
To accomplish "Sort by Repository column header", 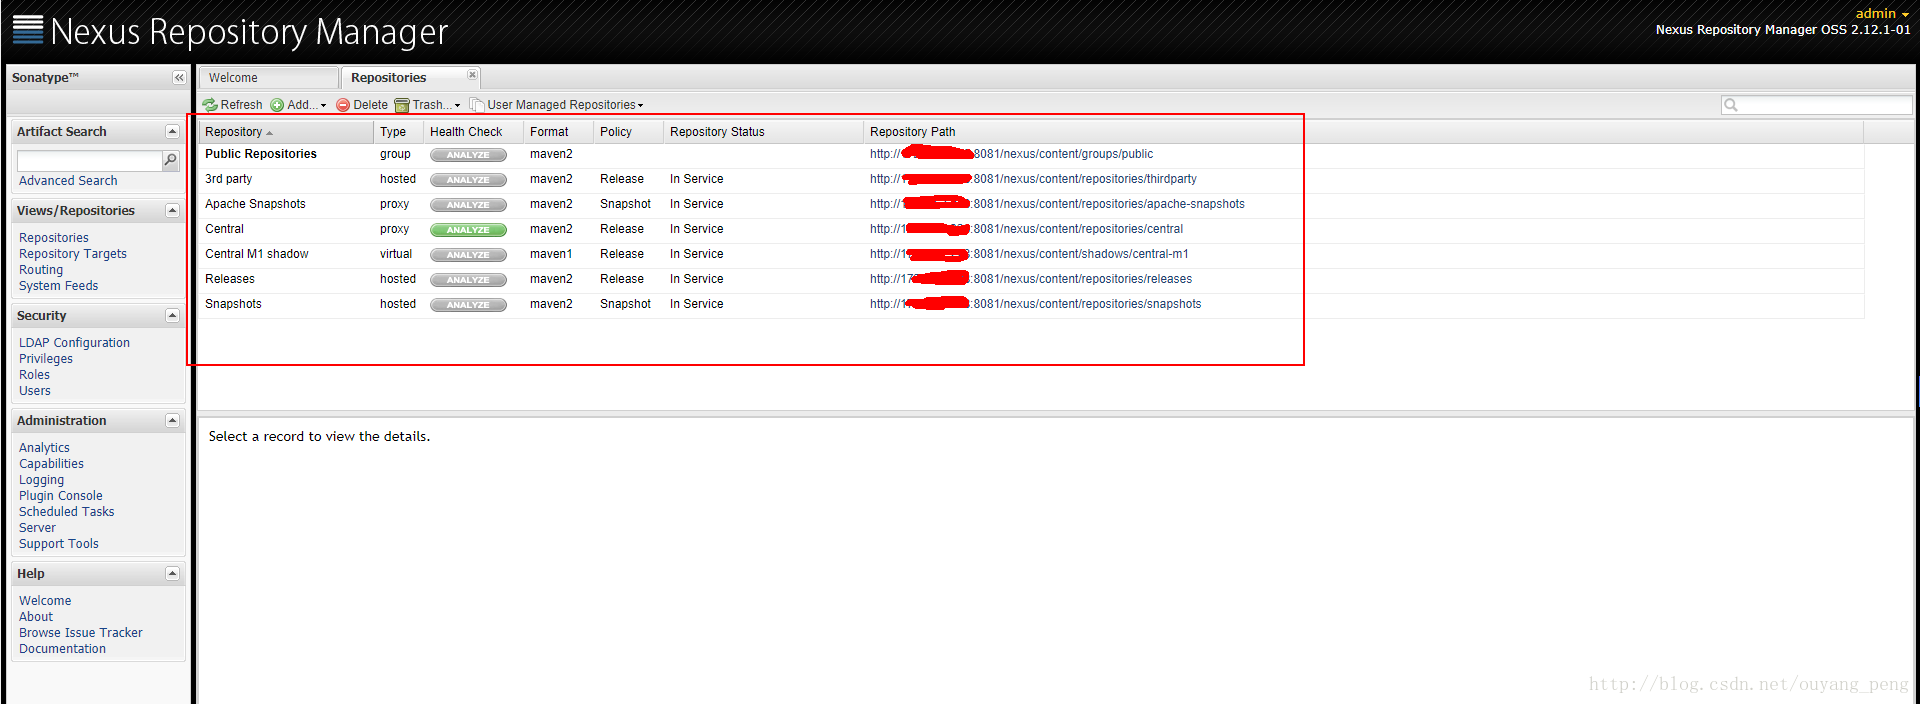I will tap(286, 132).
